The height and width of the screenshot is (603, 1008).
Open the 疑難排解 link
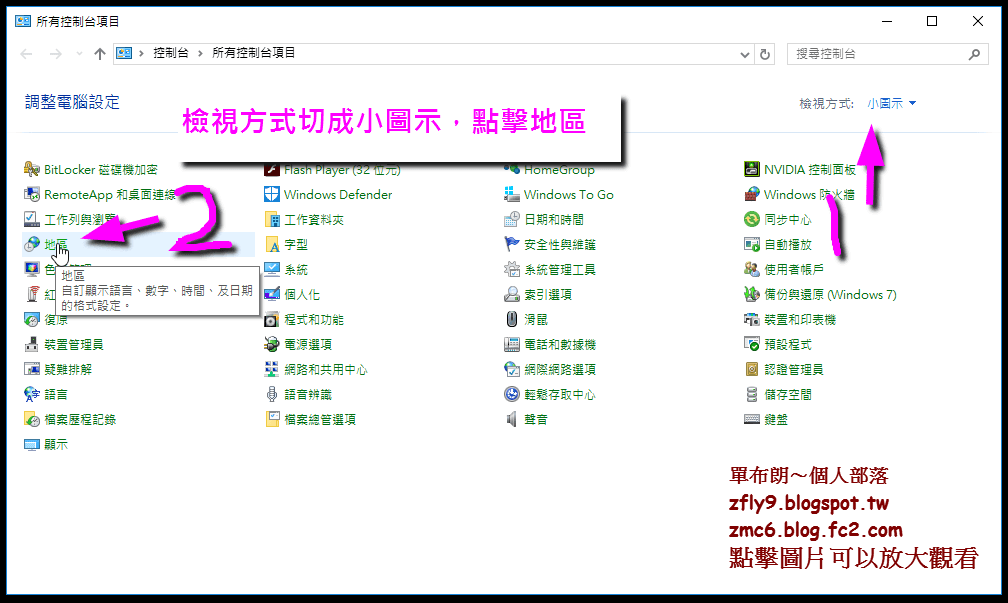(68, 370)
